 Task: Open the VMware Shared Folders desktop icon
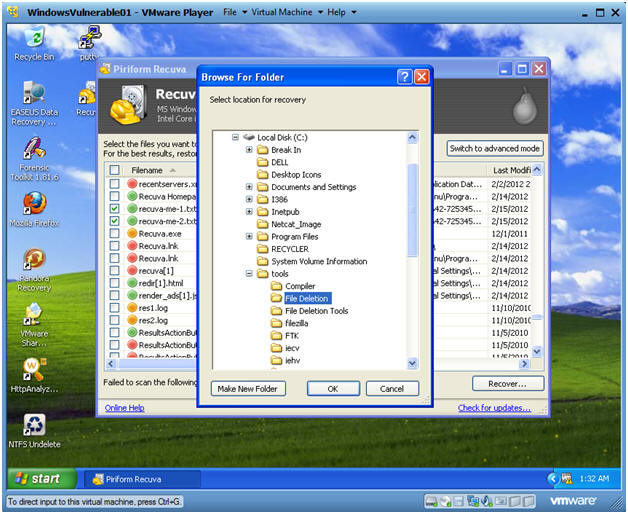pos(34,325)
